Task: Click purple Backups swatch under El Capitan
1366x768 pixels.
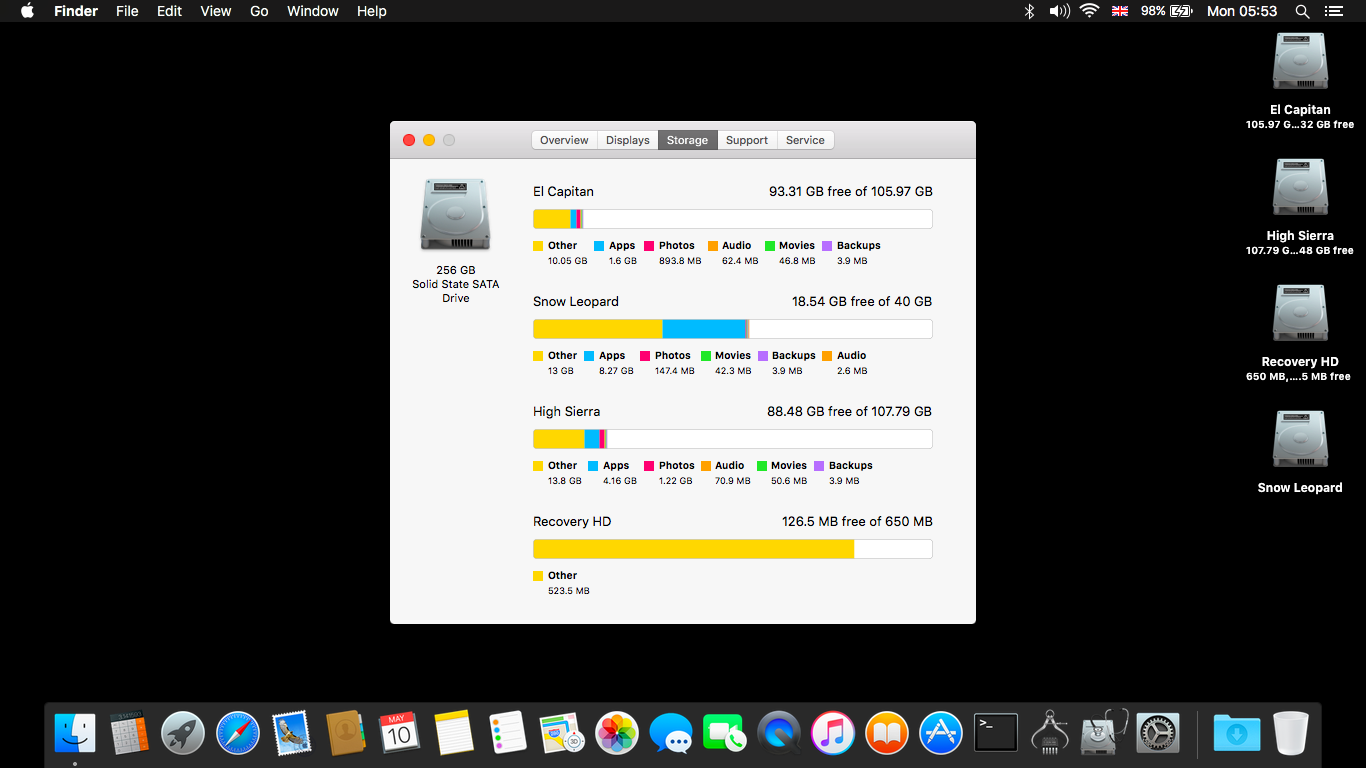Action: click(827, 246)
